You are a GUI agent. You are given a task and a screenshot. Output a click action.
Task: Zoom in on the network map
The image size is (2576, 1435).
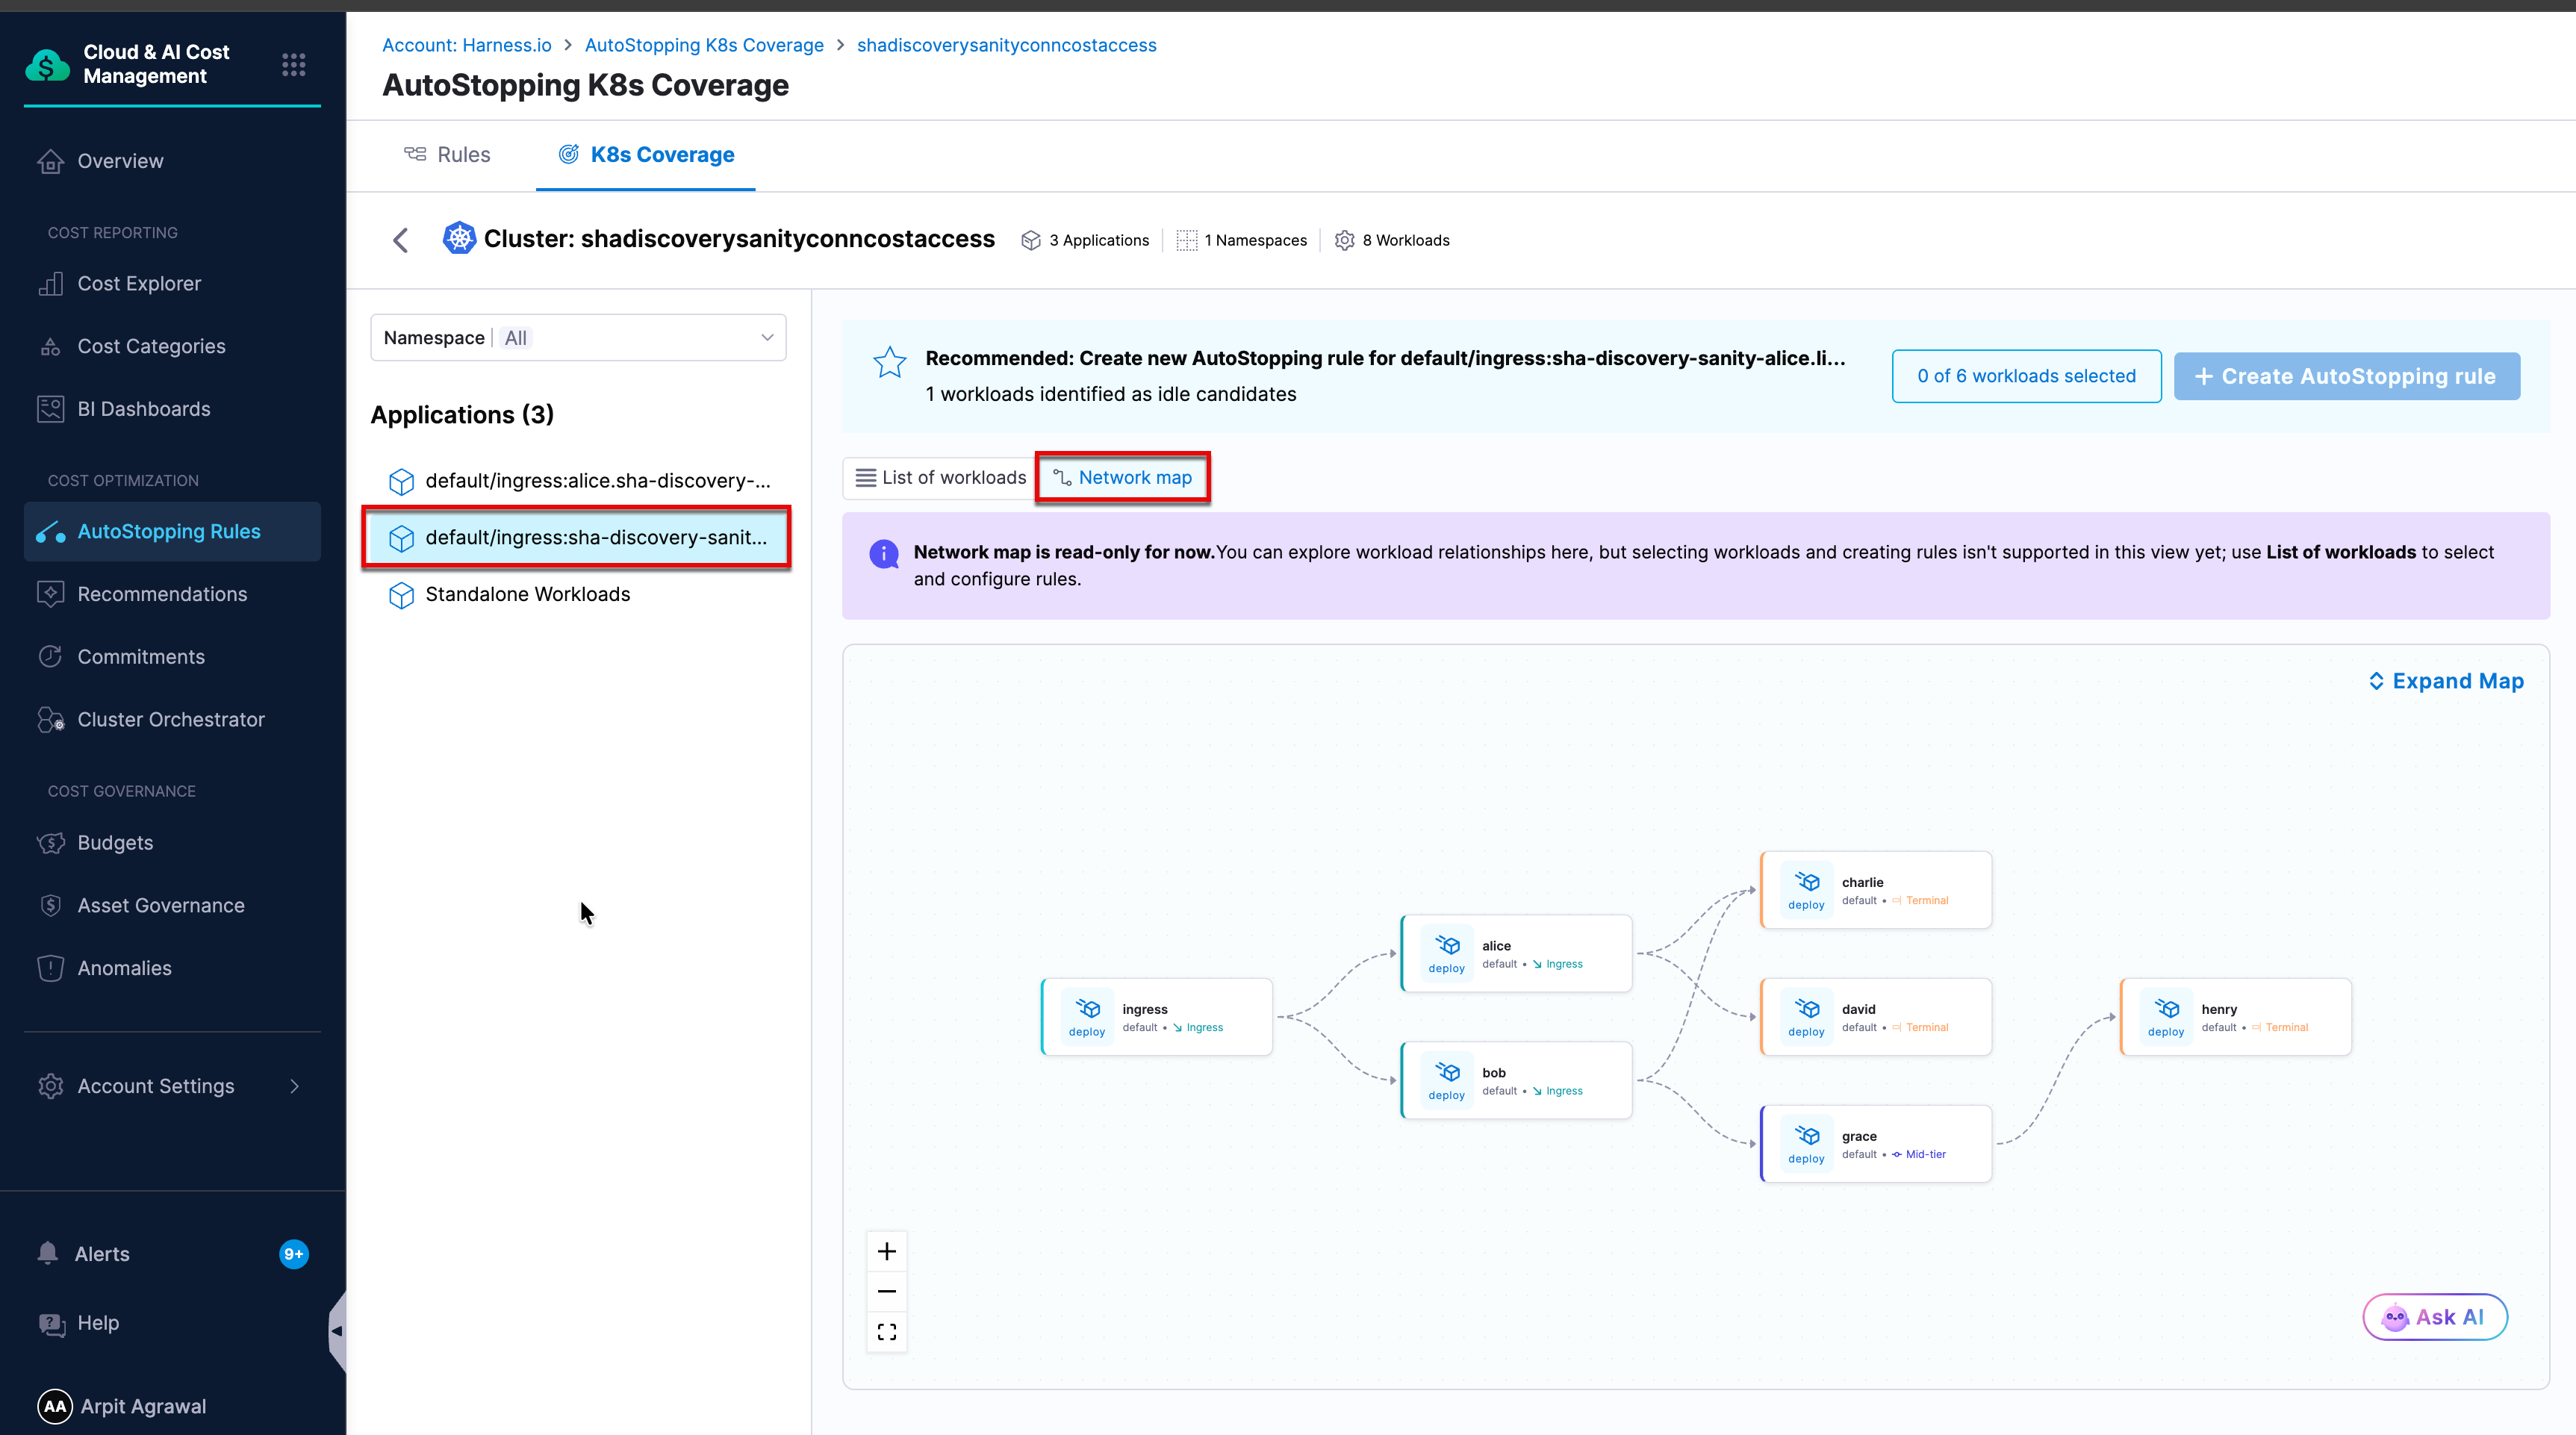pos(886,1251)
